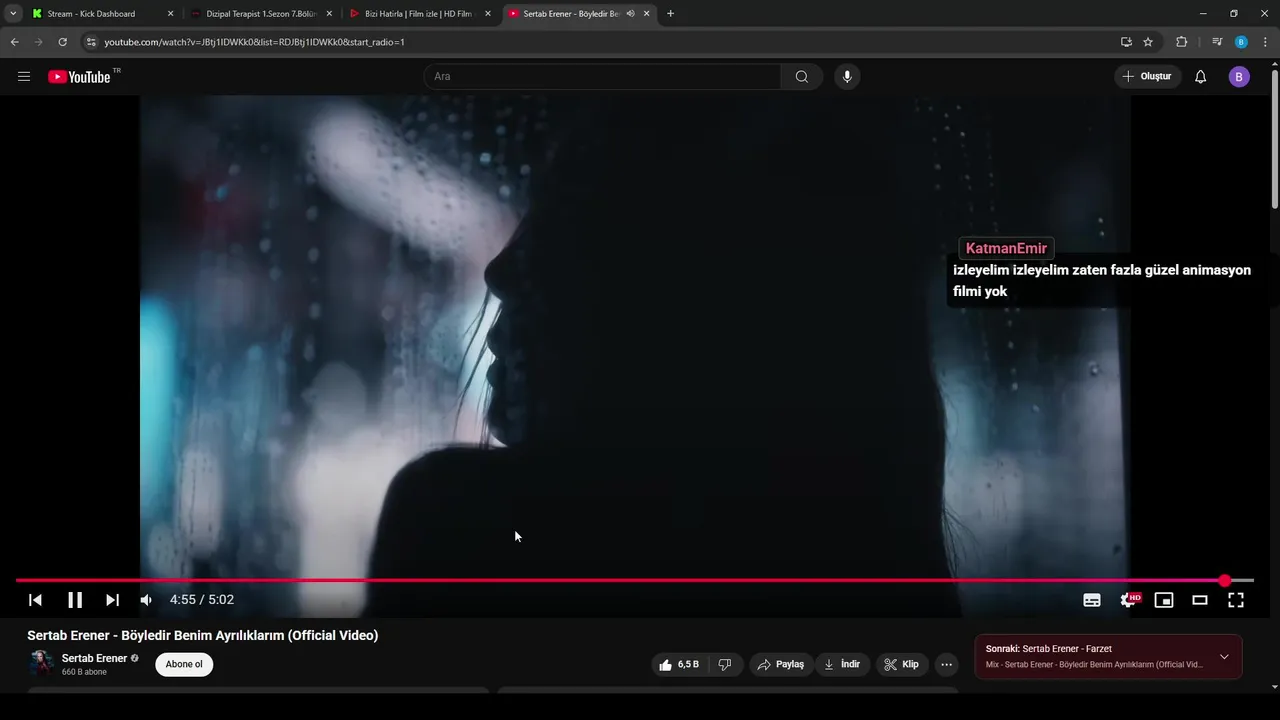View site information icon in address bar

coord(91,42)
